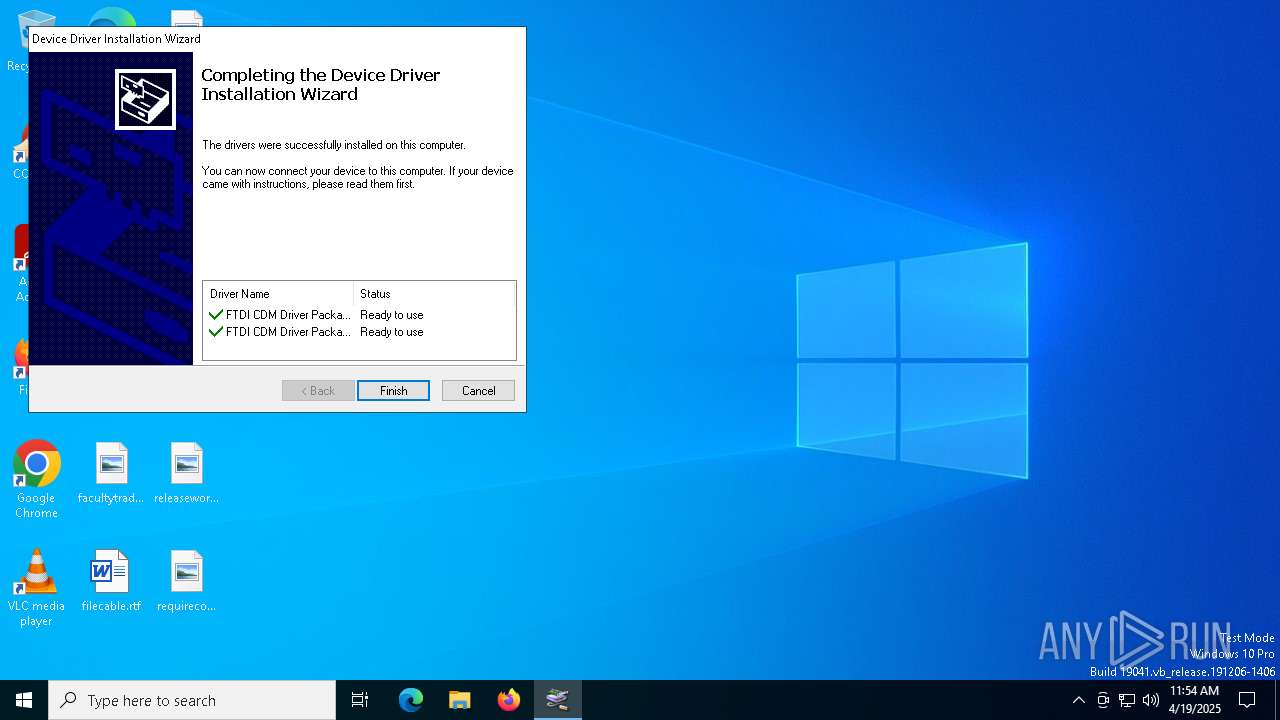
Task: Click the network tray icon
Action: tap(1127, 700)
